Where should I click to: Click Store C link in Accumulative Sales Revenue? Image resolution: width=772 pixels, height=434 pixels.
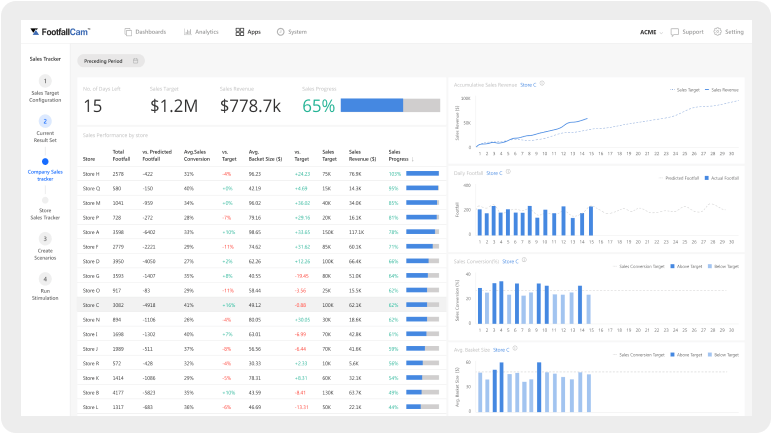coord(528,85)
